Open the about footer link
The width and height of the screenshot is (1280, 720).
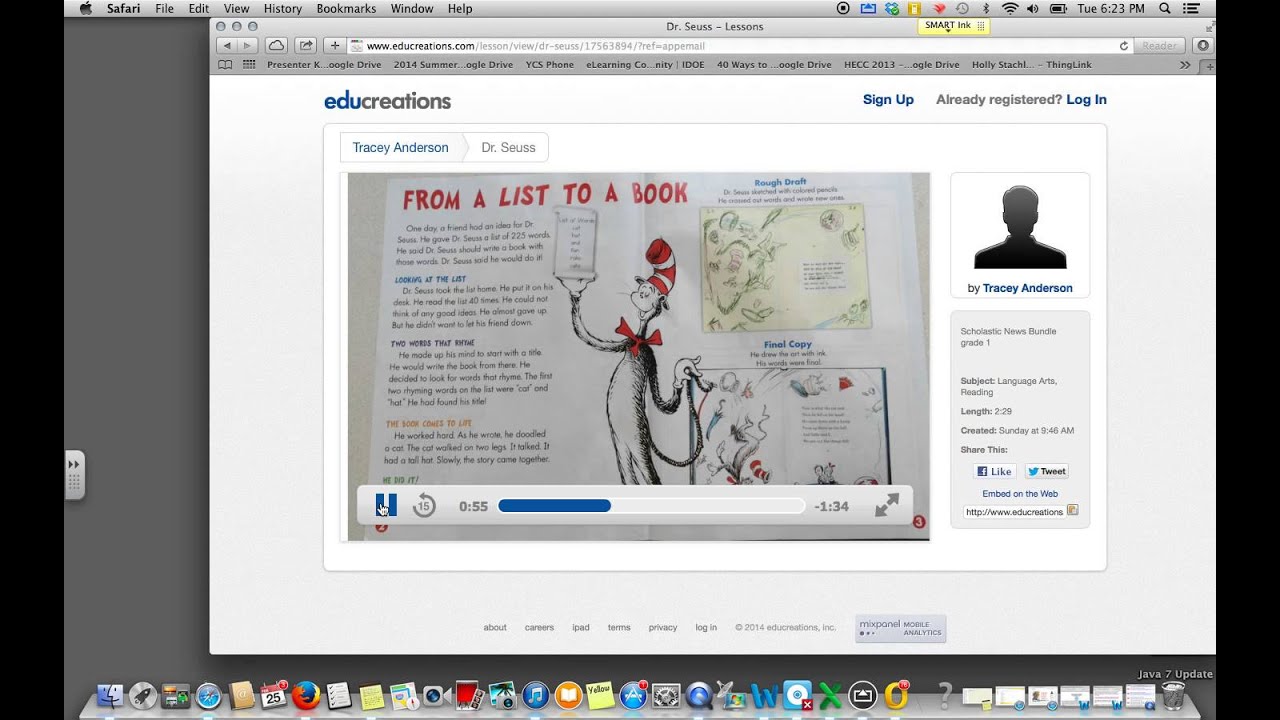[495, 628]
